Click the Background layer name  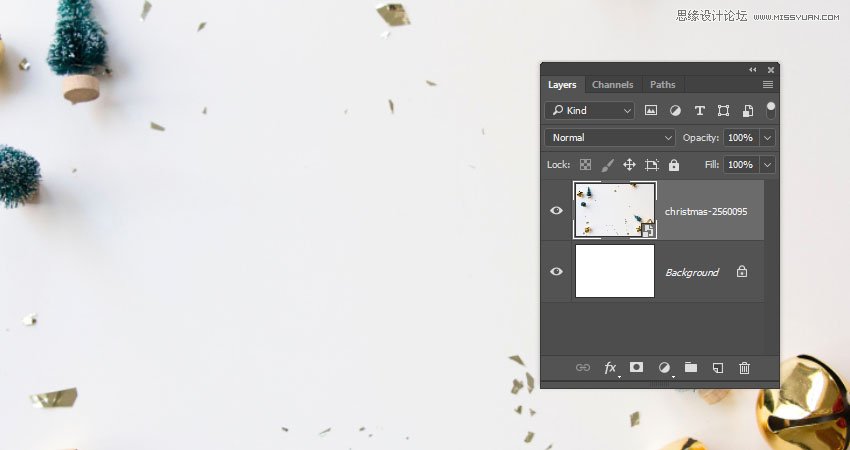coord(692,272)
